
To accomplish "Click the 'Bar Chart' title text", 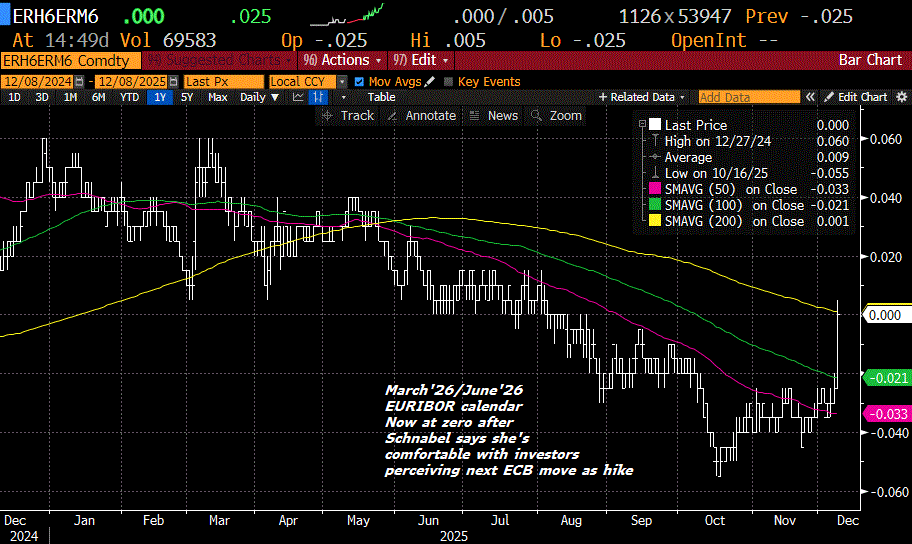I will (870, 60).
